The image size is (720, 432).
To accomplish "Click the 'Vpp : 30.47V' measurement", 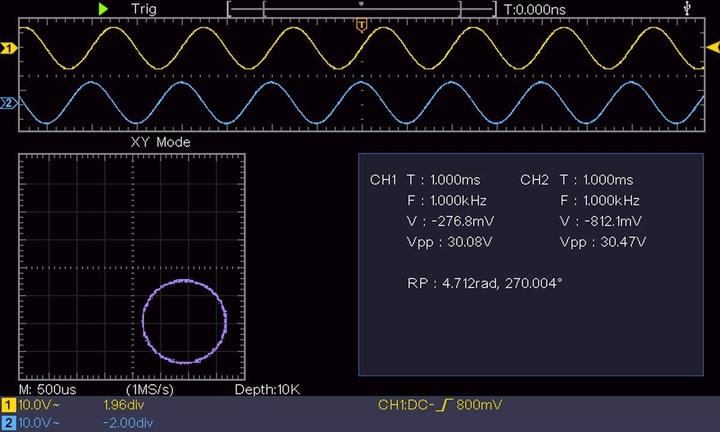I will coord(603,242).
